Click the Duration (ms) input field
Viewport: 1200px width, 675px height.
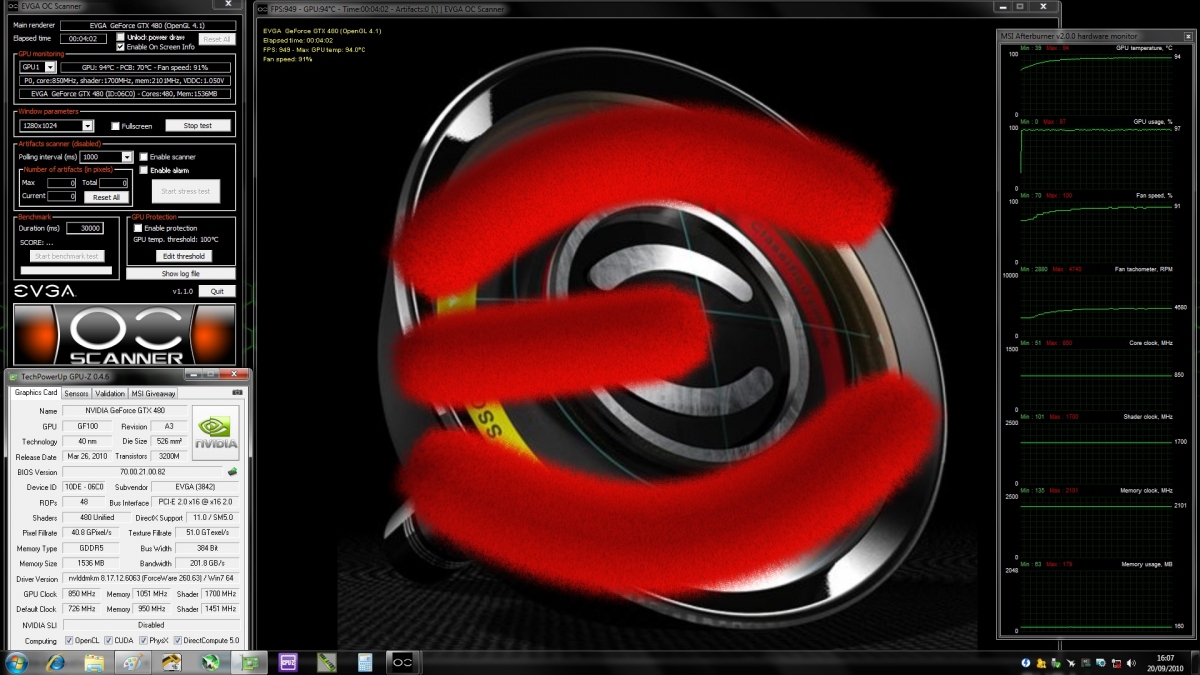pos(85,228)
